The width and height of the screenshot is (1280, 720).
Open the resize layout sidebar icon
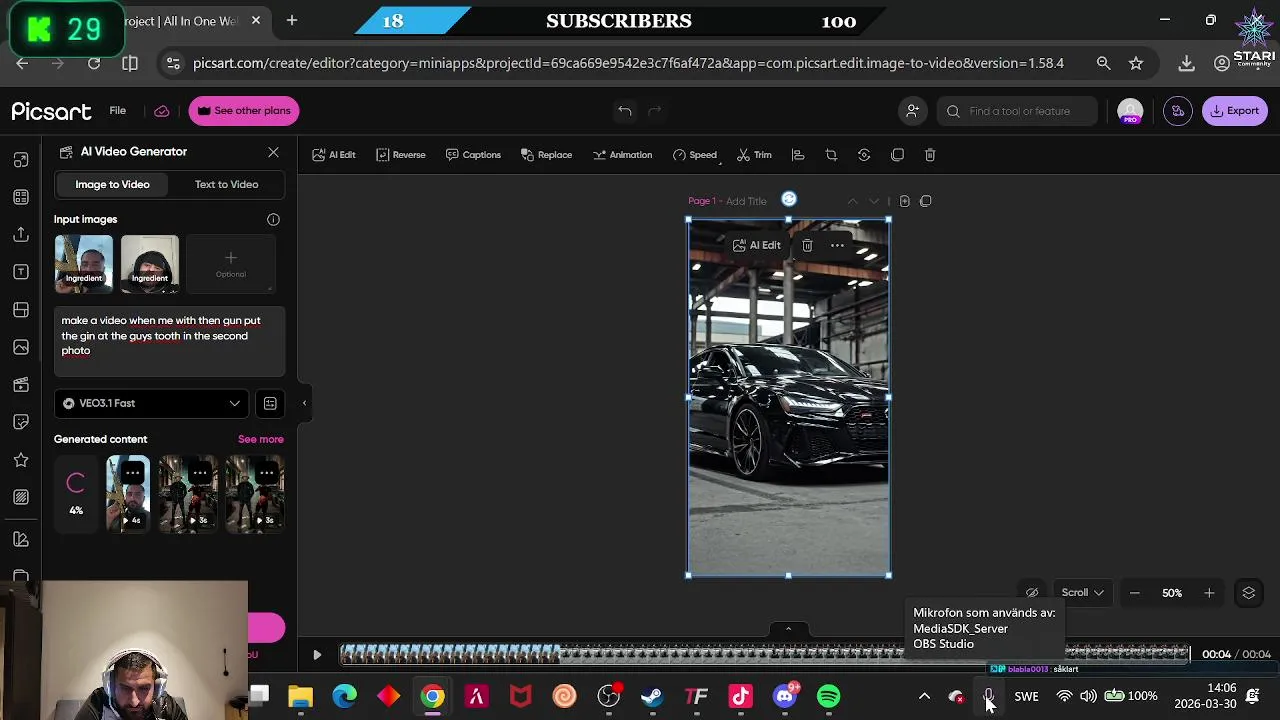pos(21,160)
